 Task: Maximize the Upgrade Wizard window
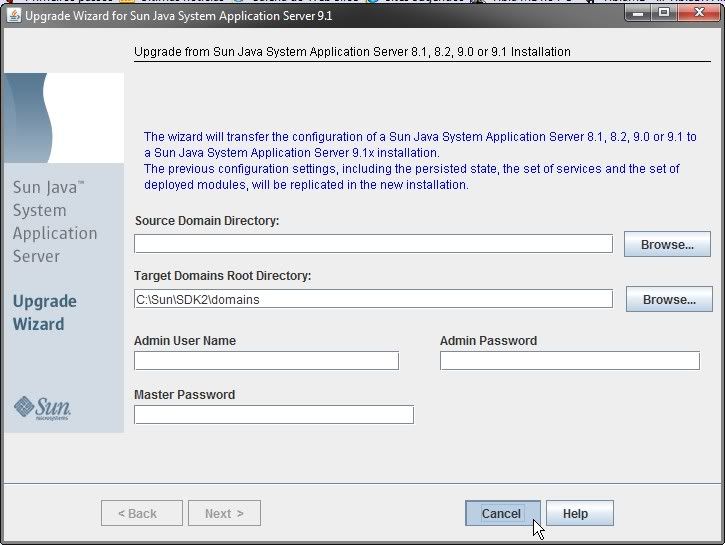pos(664,14)
